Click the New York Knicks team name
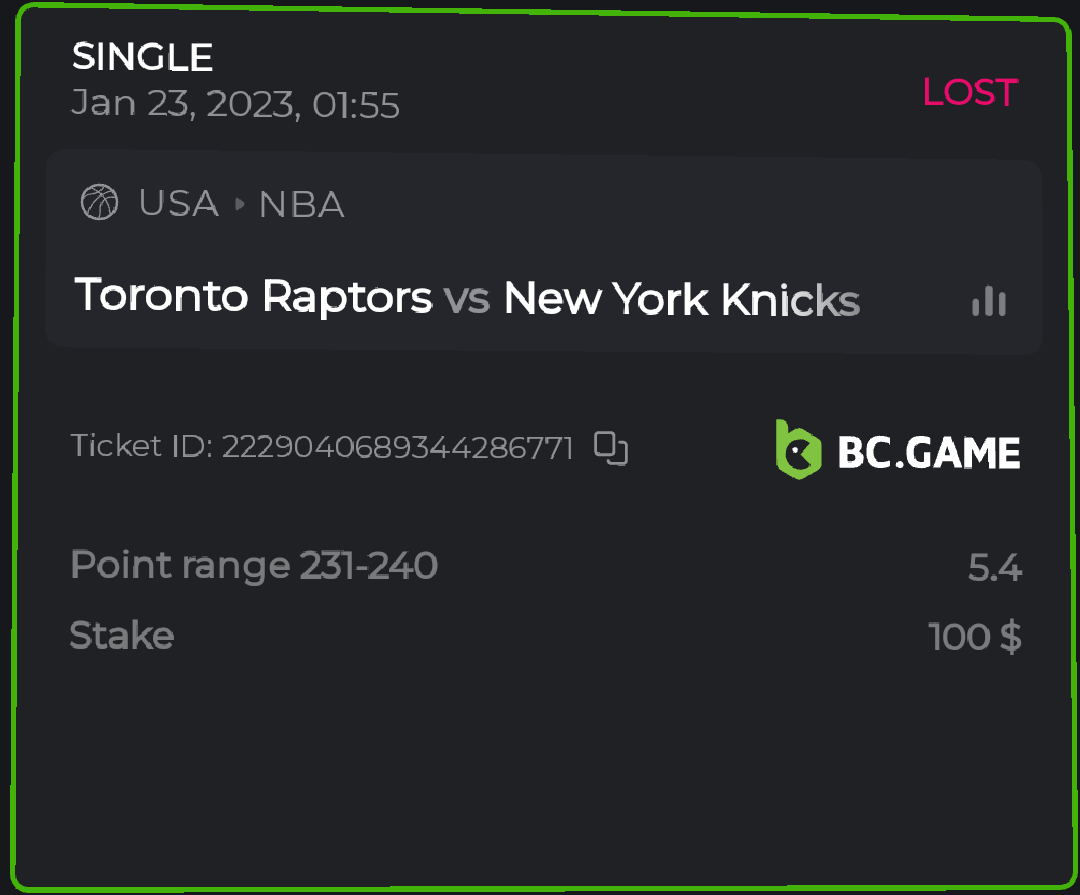This screenshot has width=1080, height=895. (x=681, y=299)
